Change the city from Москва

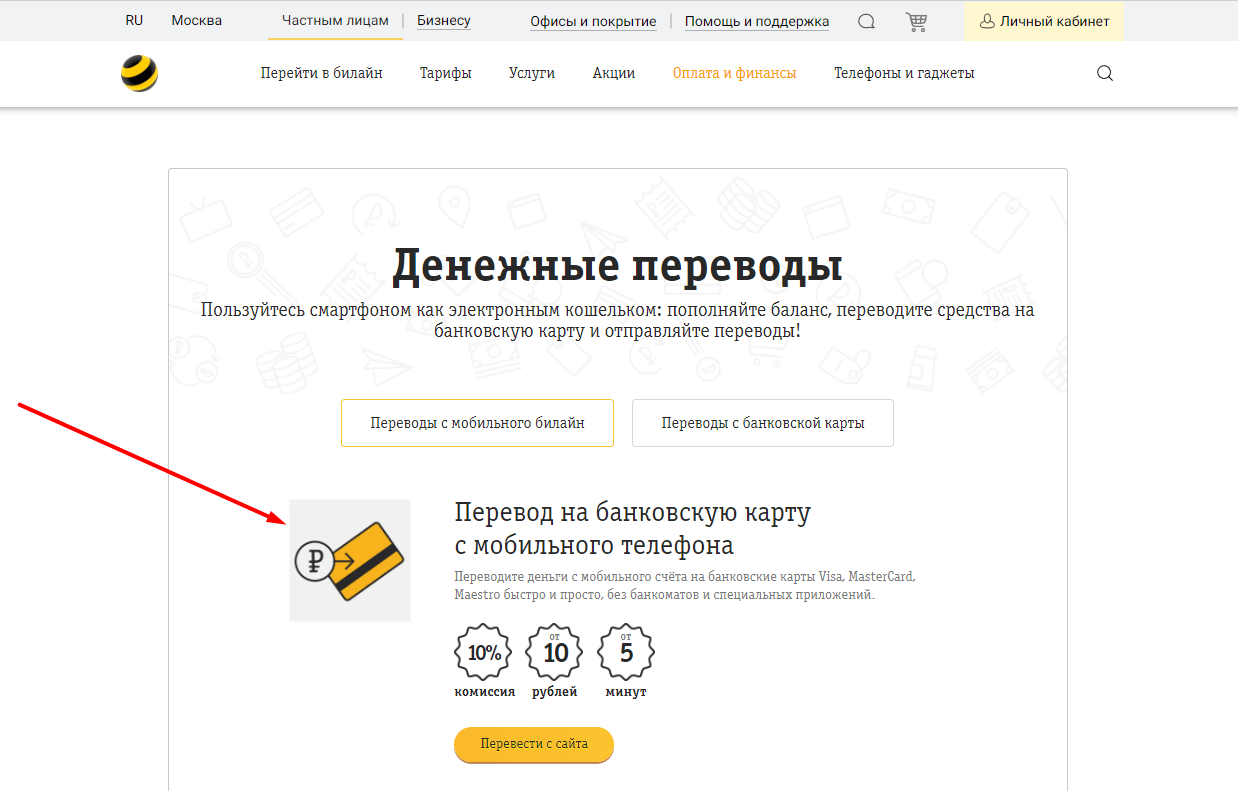click(x=196, y=21)
